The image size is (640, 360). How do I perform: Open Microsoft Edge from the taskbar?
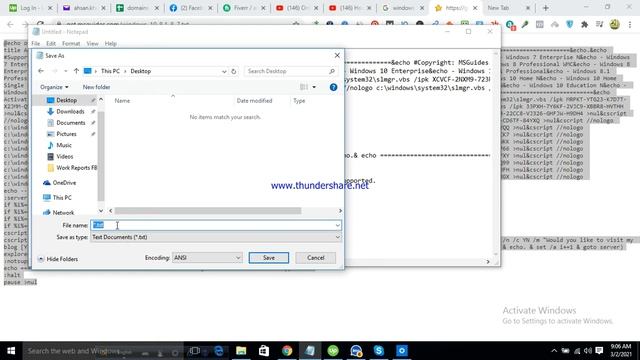(218, 351)
